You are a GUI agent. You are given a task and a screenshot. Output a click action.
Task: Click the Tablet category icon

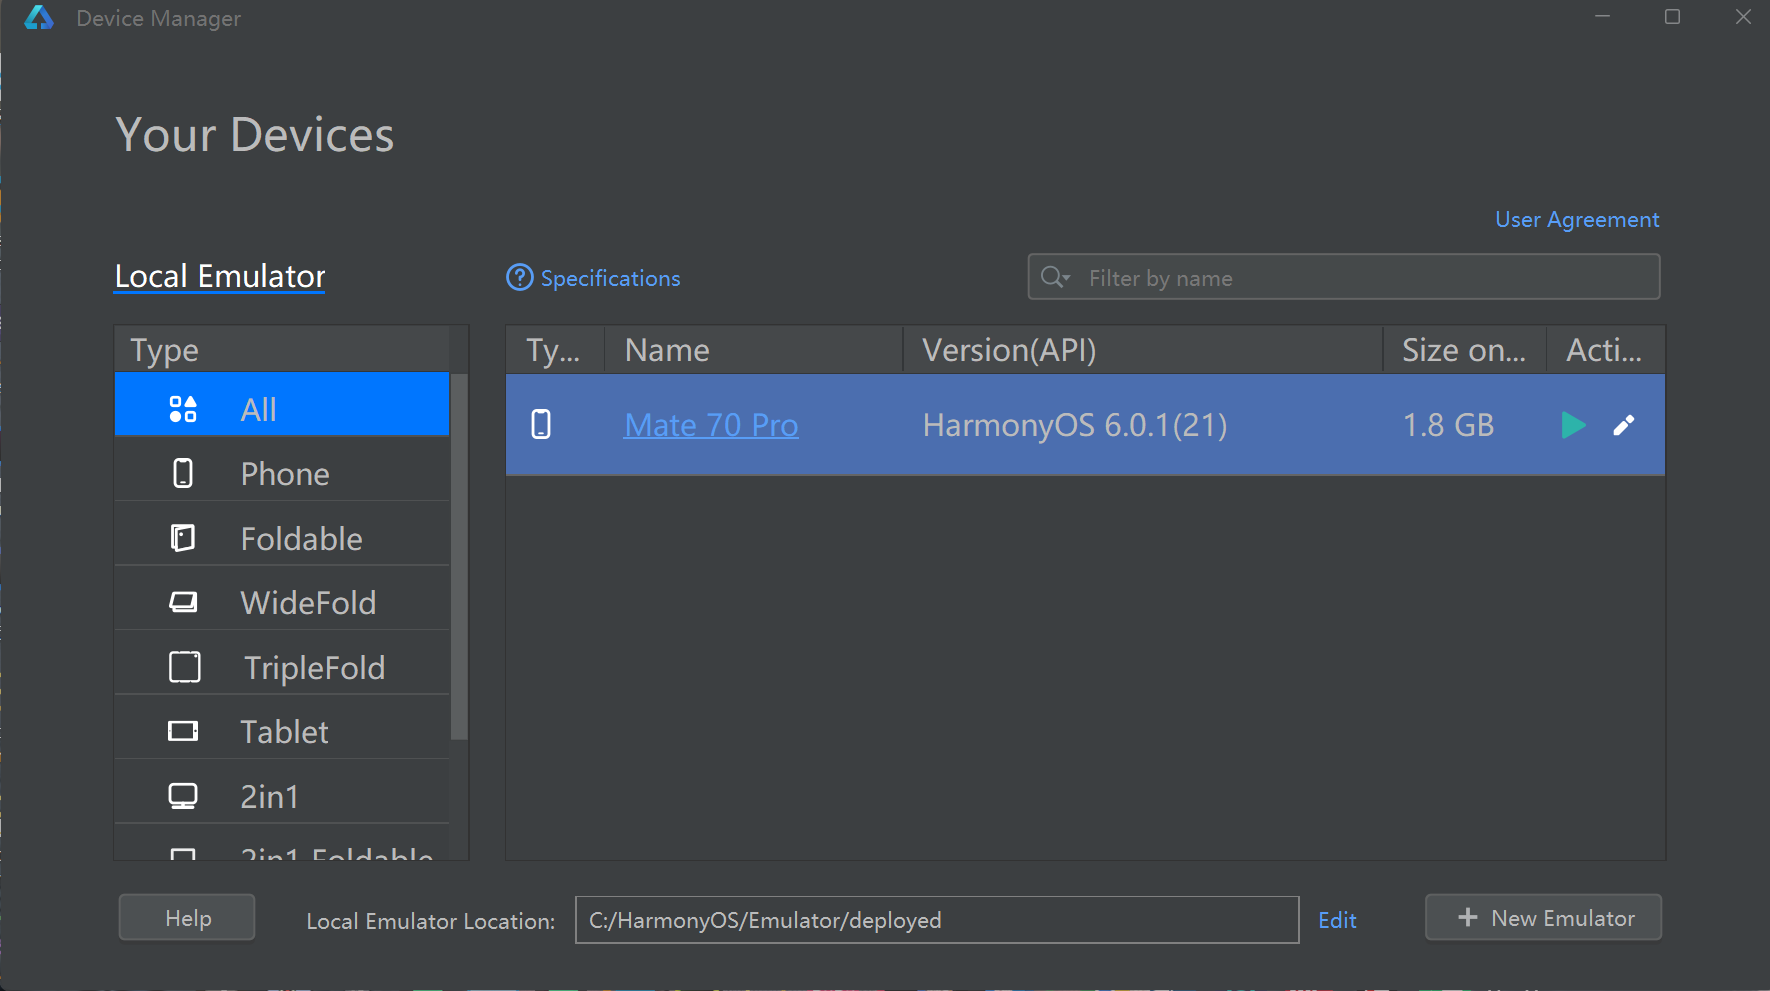tap(183, 731)
